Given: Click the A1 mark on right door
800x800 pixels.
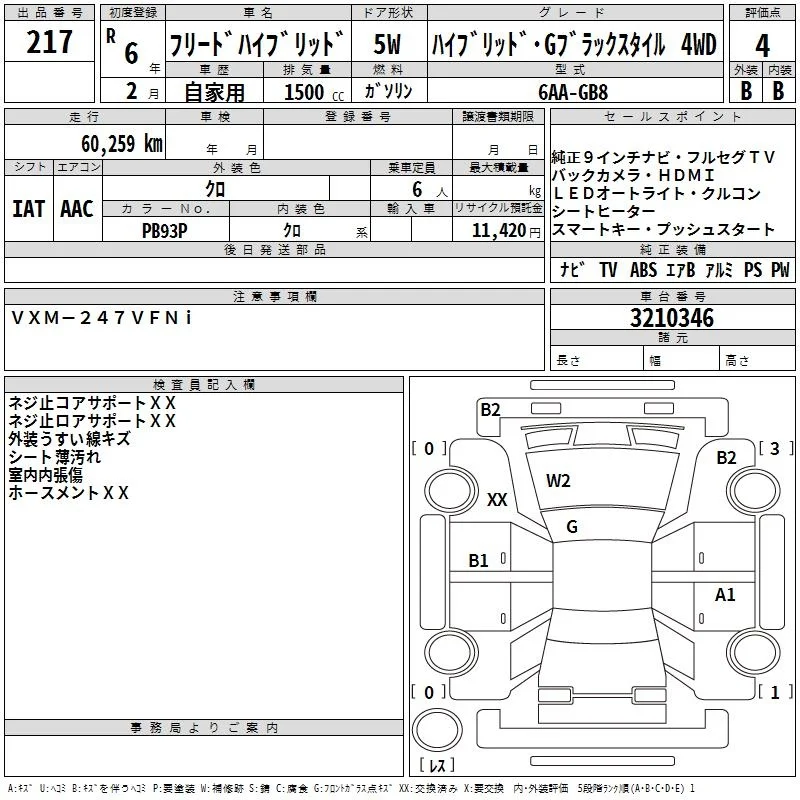Looking at the screenshot, I should [725, 594].
